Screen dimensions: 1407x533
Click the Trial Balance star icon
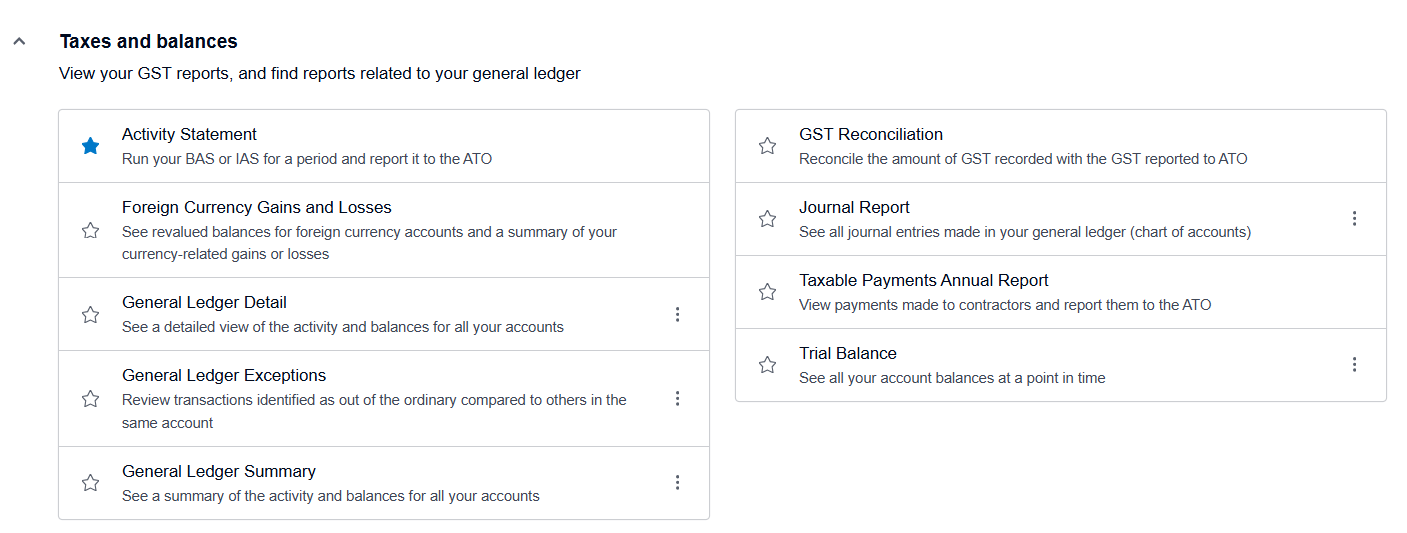point(767,365)
